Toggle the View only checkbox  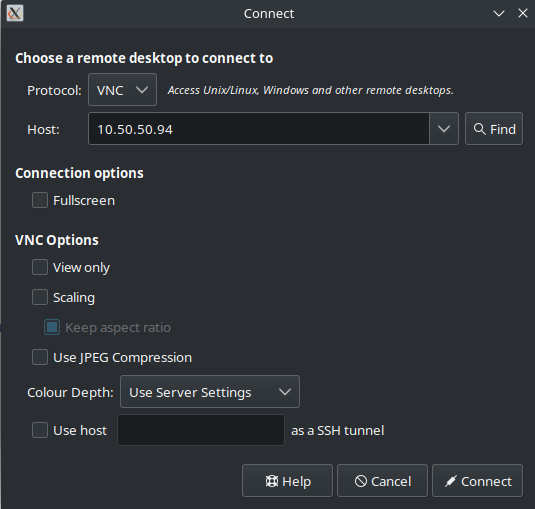pyautogui.click(x=40, y=267)
